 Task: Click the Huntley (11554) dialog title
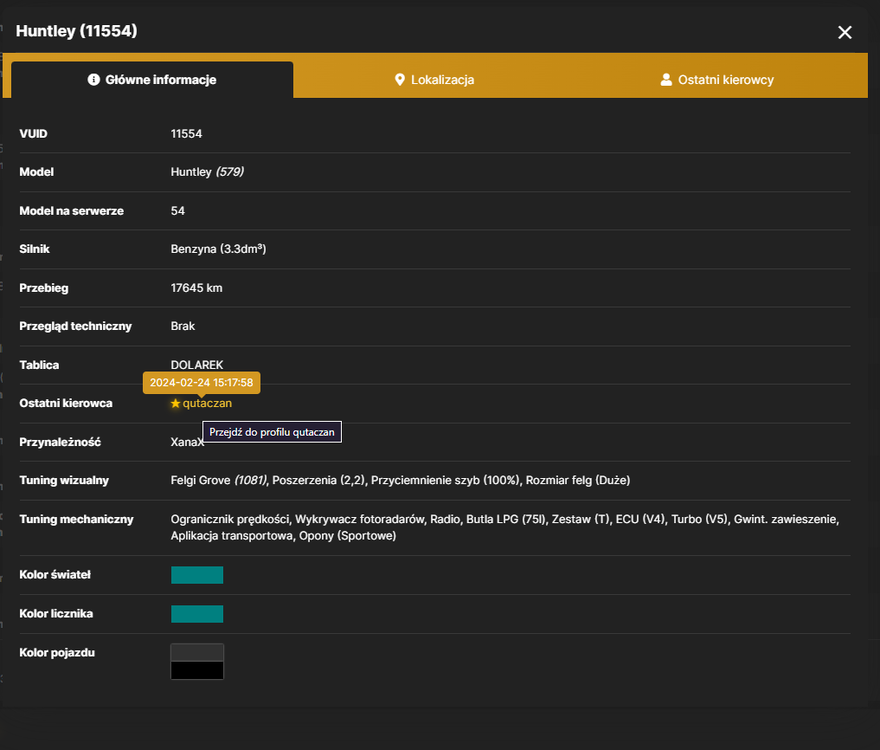pyautogui.click(x=76, y=31)
